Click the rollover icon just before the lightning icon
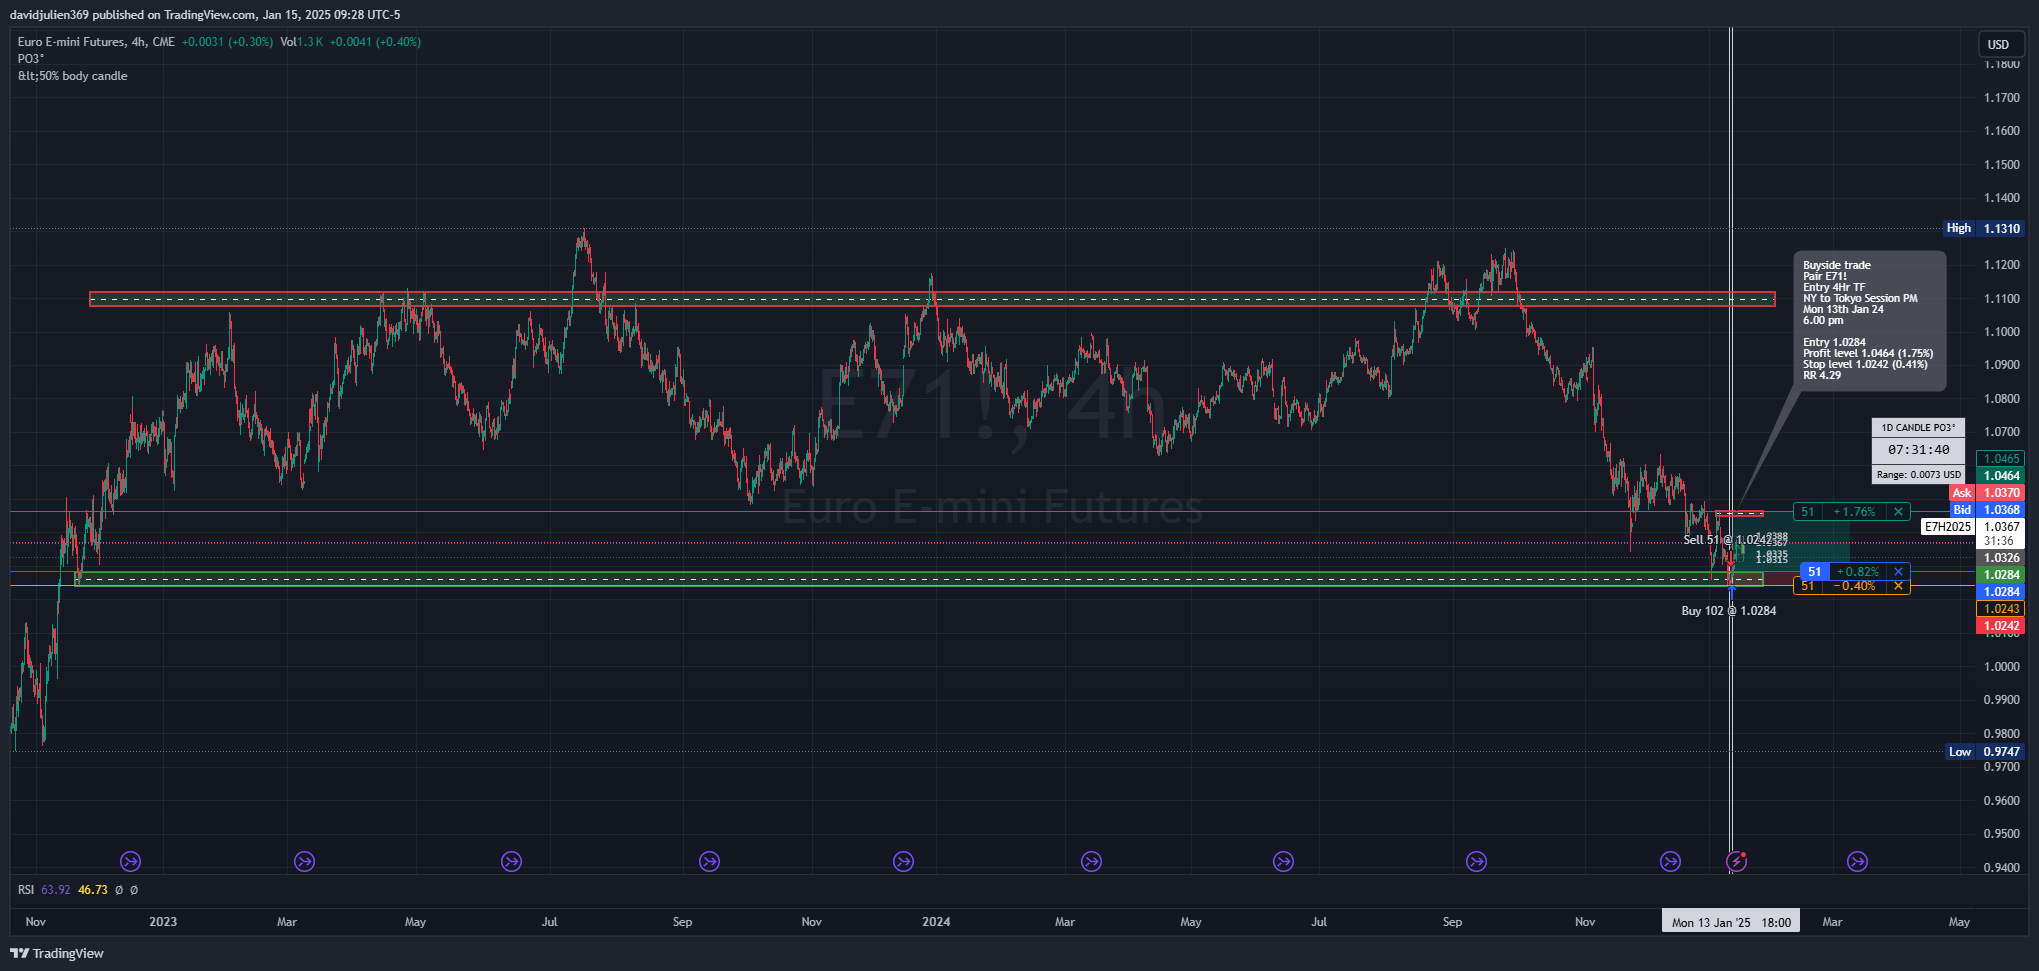Screen dimensions: 2039x971 pyautogui.click(x=1670, y=861)
